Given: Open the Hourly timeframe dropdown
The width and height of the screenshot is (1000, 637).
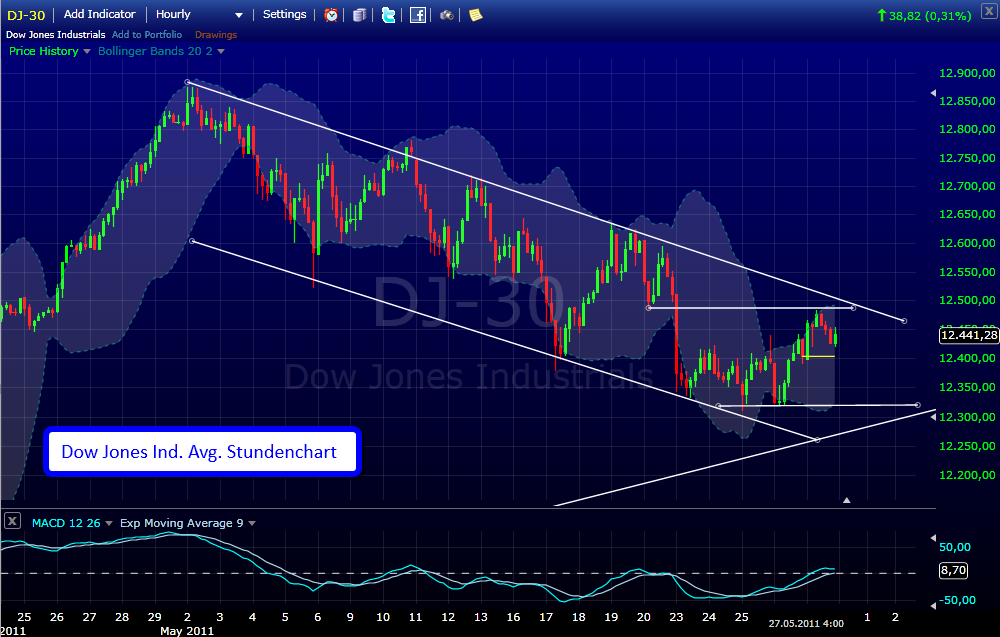Looking at the screenshot, I should click(x=200, y=14).
